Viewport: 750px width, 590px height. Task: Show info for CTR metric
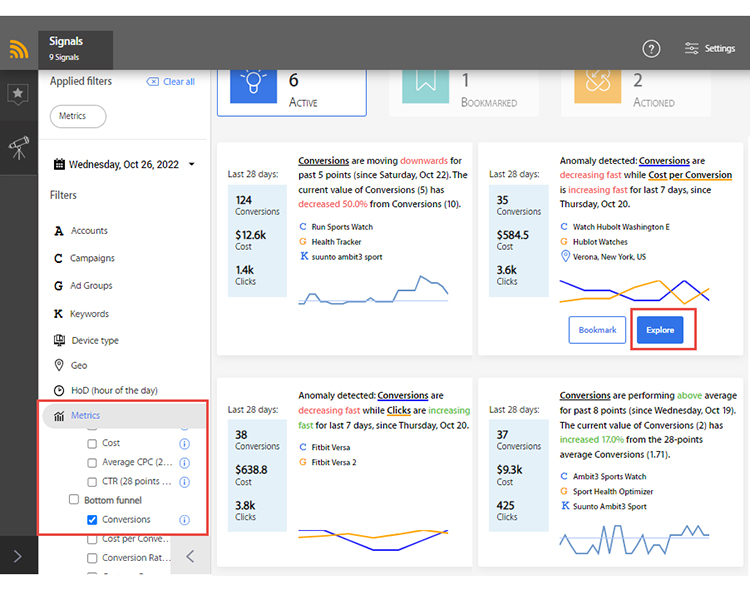pyautogui.click(x=185, y=482)
